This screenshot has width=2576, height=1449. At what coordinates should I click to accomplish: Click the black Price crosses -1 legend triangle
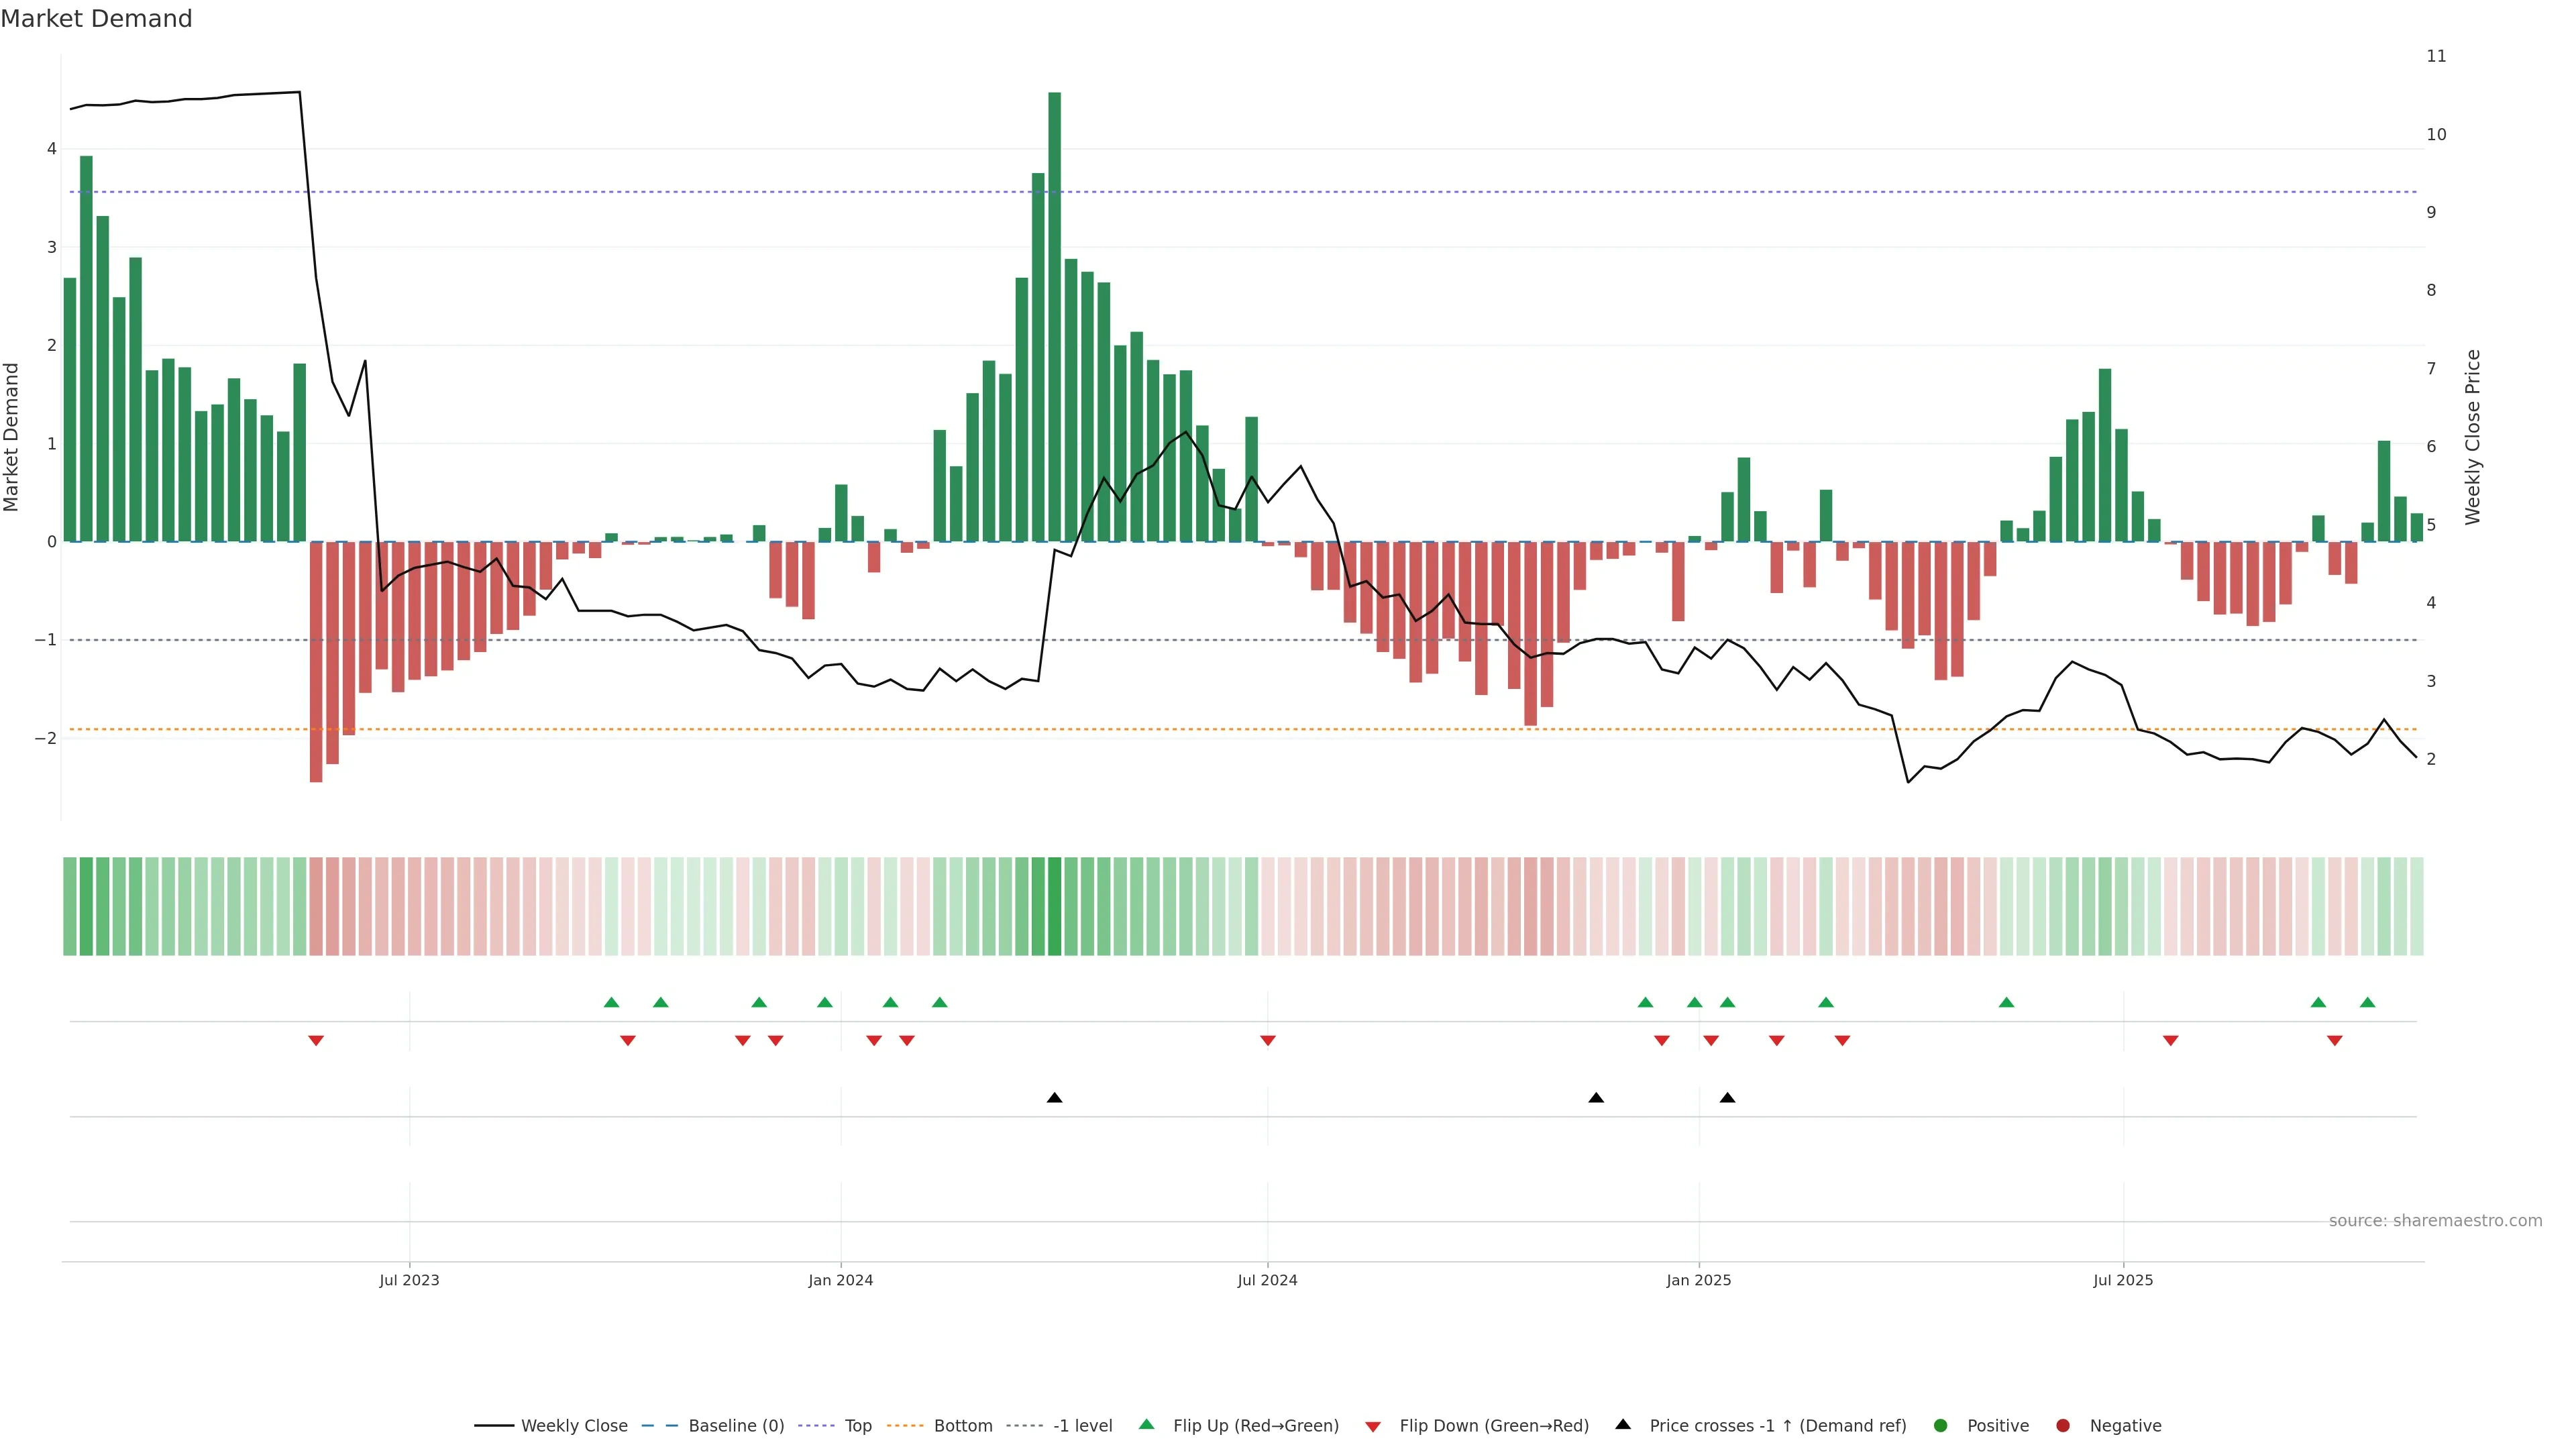(x=1623, y=1424)
